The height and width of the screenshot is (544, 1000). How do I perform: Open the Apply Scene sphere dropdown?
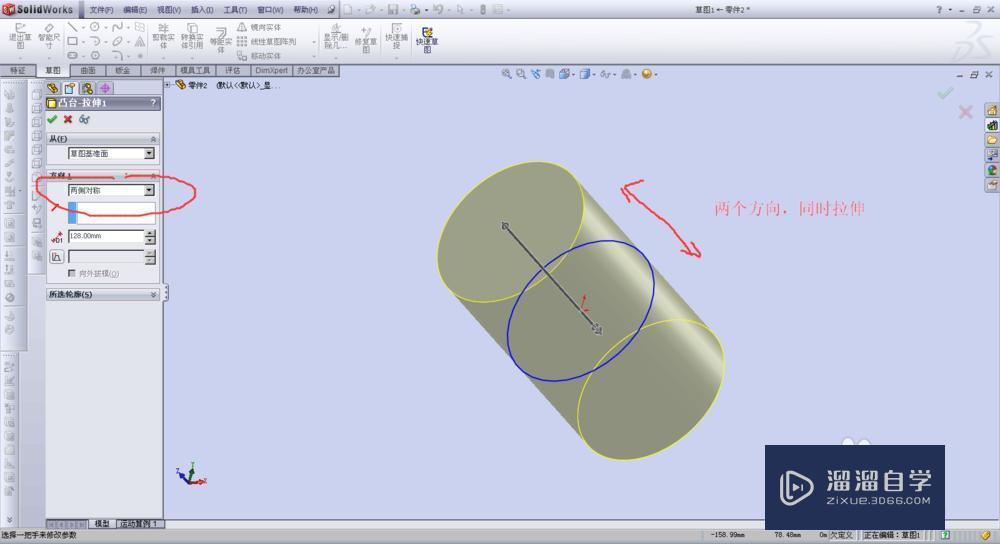(x=647, y=74)
